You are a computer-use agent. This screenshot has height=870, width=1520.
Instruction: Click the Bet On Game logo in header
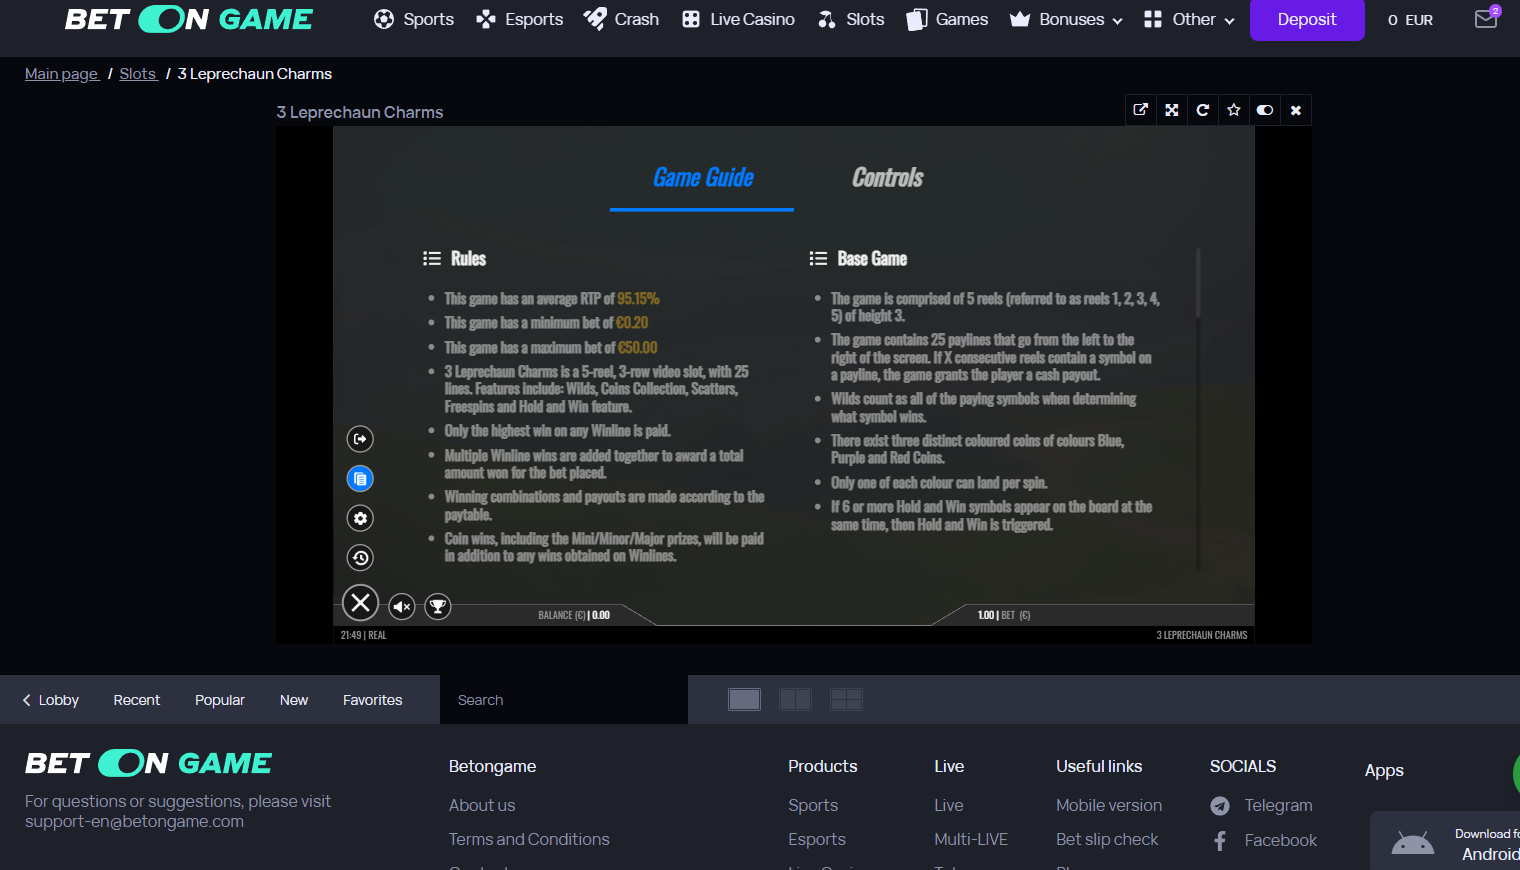[x=189, y=19]
